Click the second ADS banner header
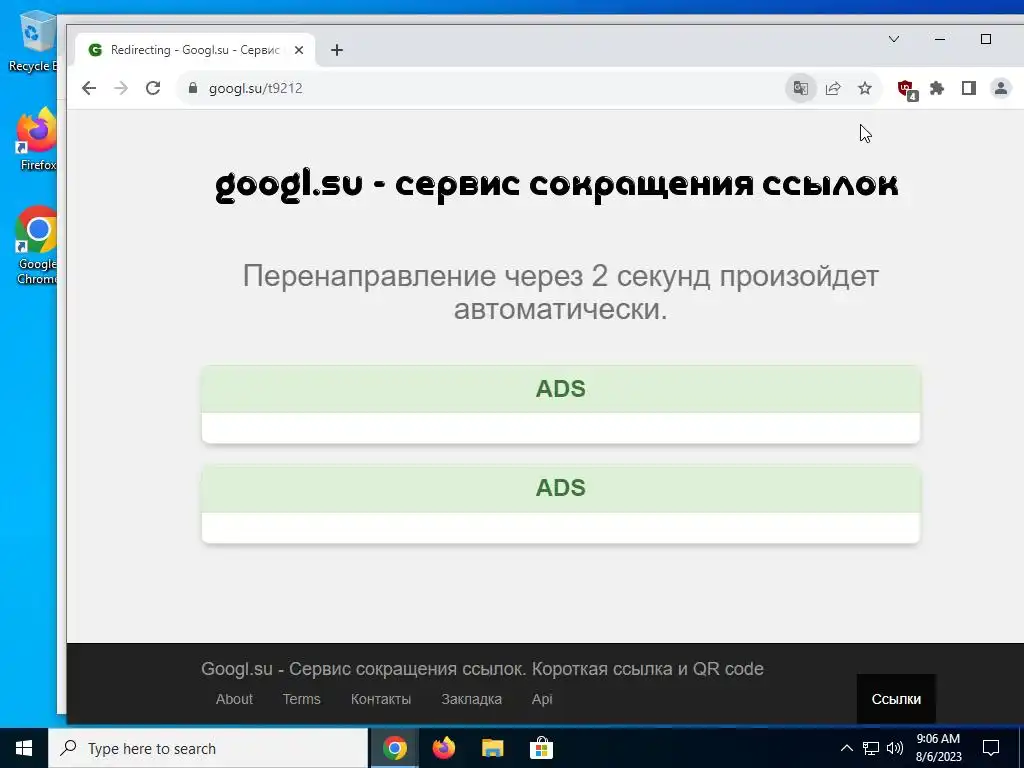1024x768 pixels. (560, 488)
